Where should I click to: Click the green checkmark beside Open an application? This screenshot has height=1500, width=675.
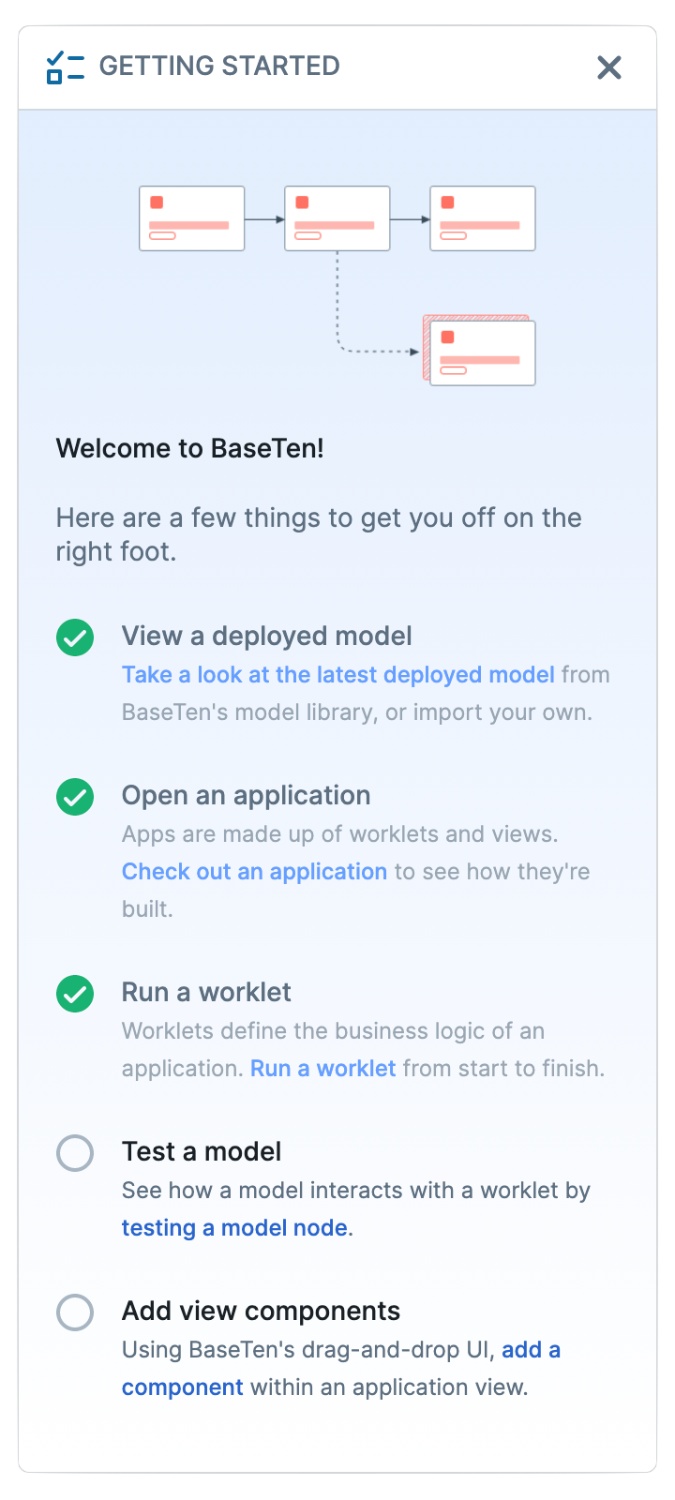(x=75, y=797)
